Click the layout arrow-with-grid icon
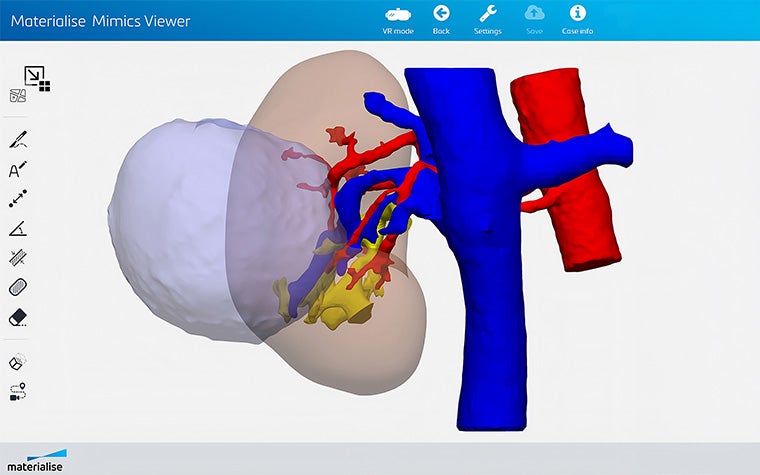Viewport: 760px width, 475px height. click(x=37, y=79)
